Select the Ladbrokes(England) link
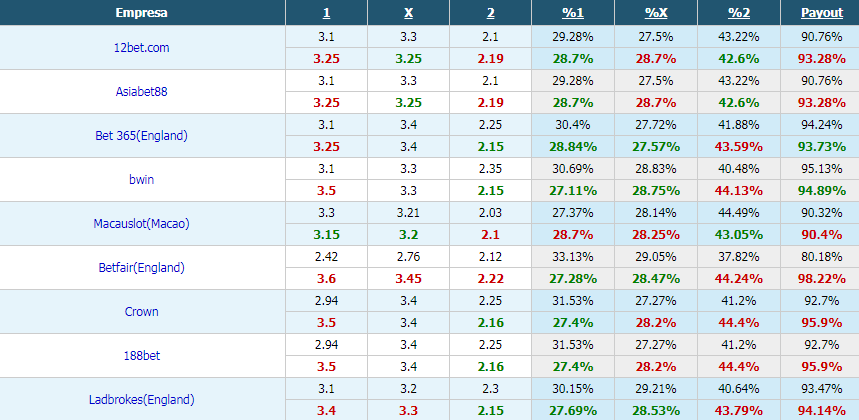 (x=141, y=399)
